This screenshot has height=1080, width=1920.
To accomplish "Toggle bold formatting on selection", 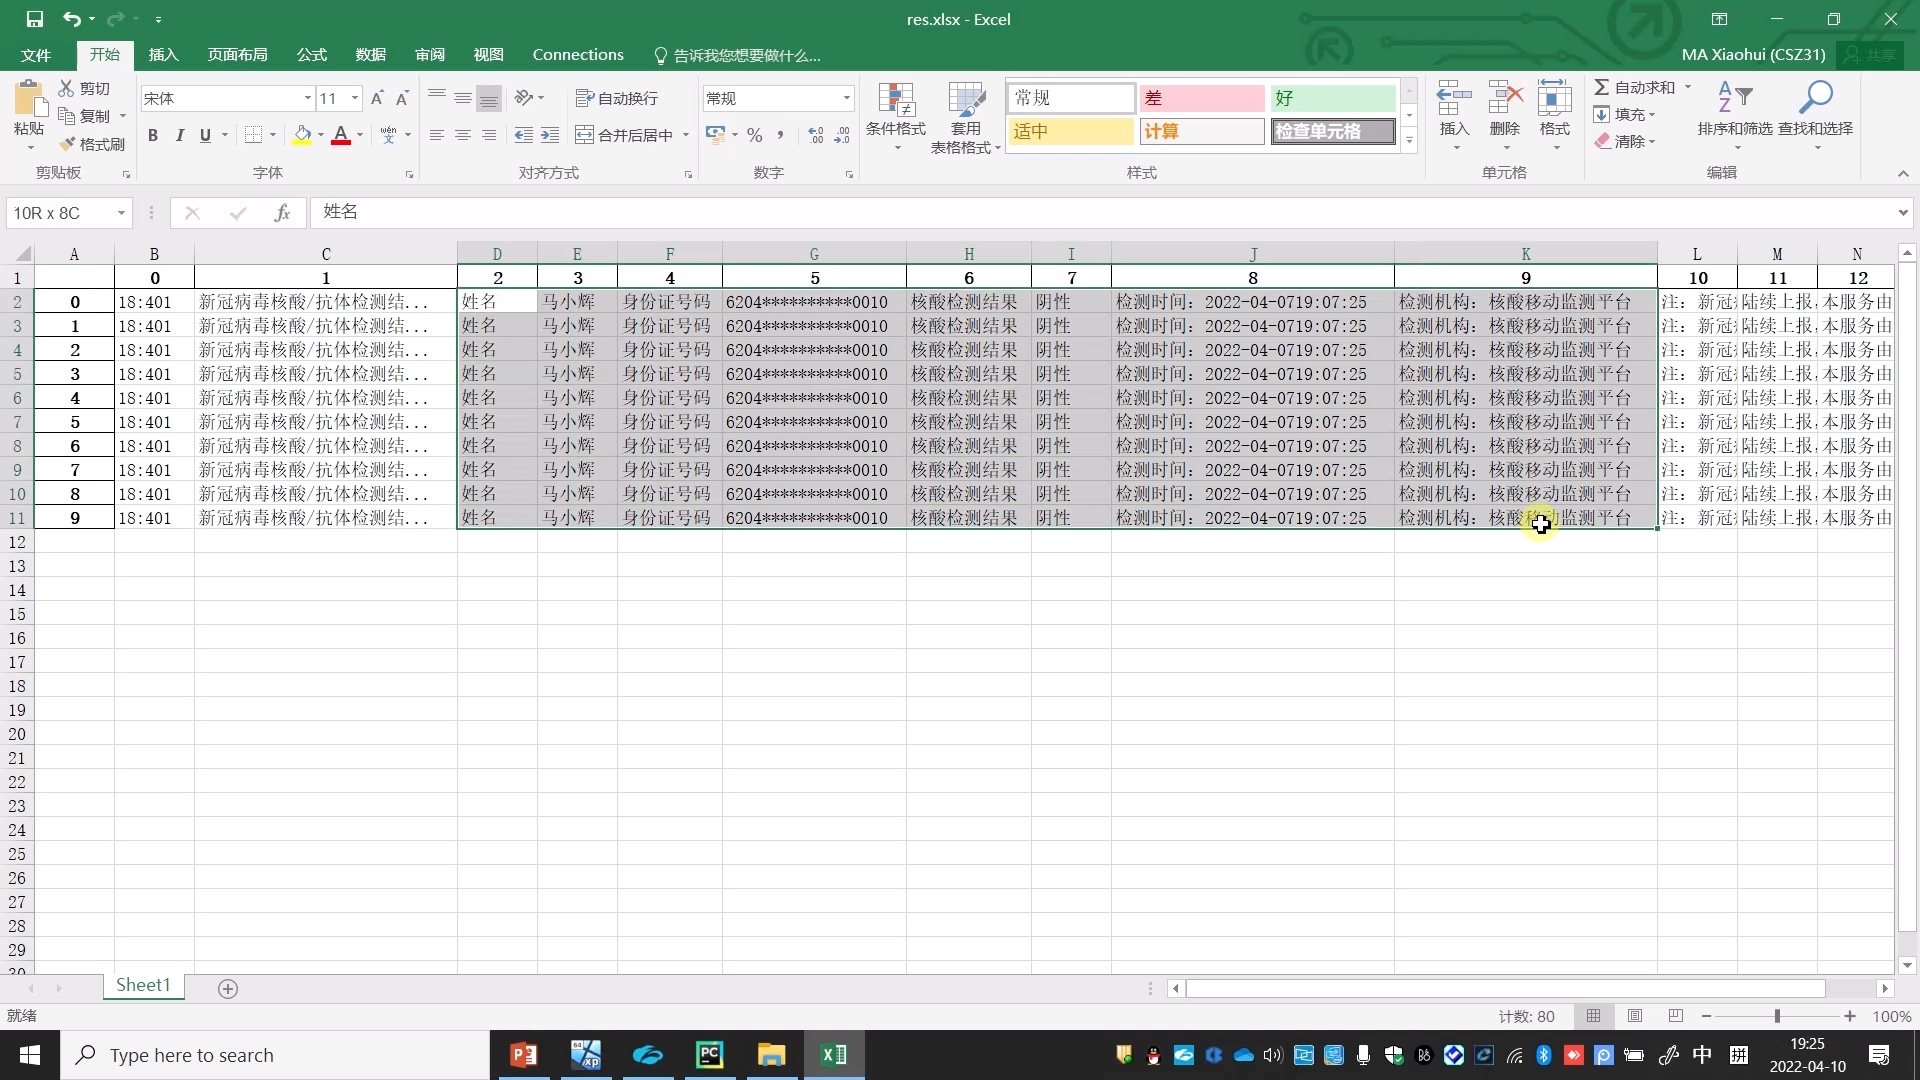I will pos(153,135).
